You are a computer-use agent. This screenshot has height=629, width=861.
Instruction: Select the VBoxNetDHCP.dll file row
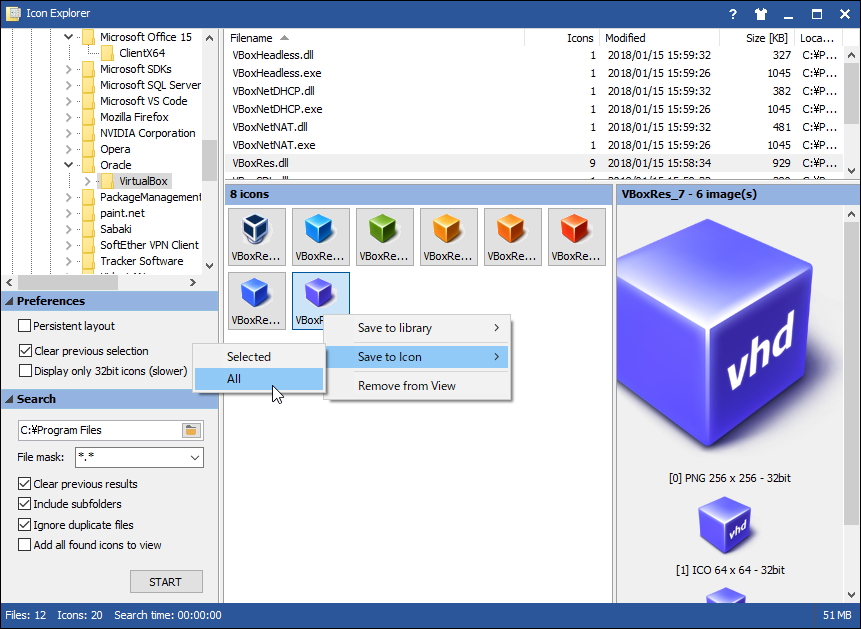pyautogui.click(x=534, y=91)
